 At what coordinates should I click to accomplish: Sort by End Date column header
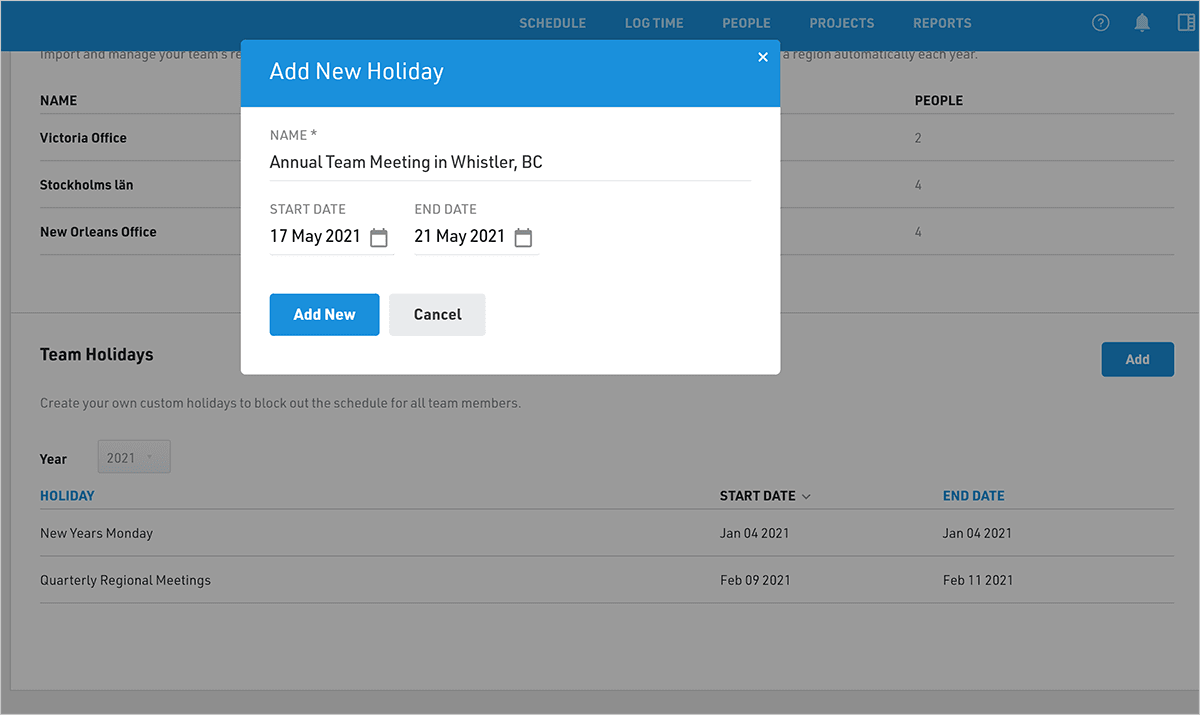[x=973, y=496]
